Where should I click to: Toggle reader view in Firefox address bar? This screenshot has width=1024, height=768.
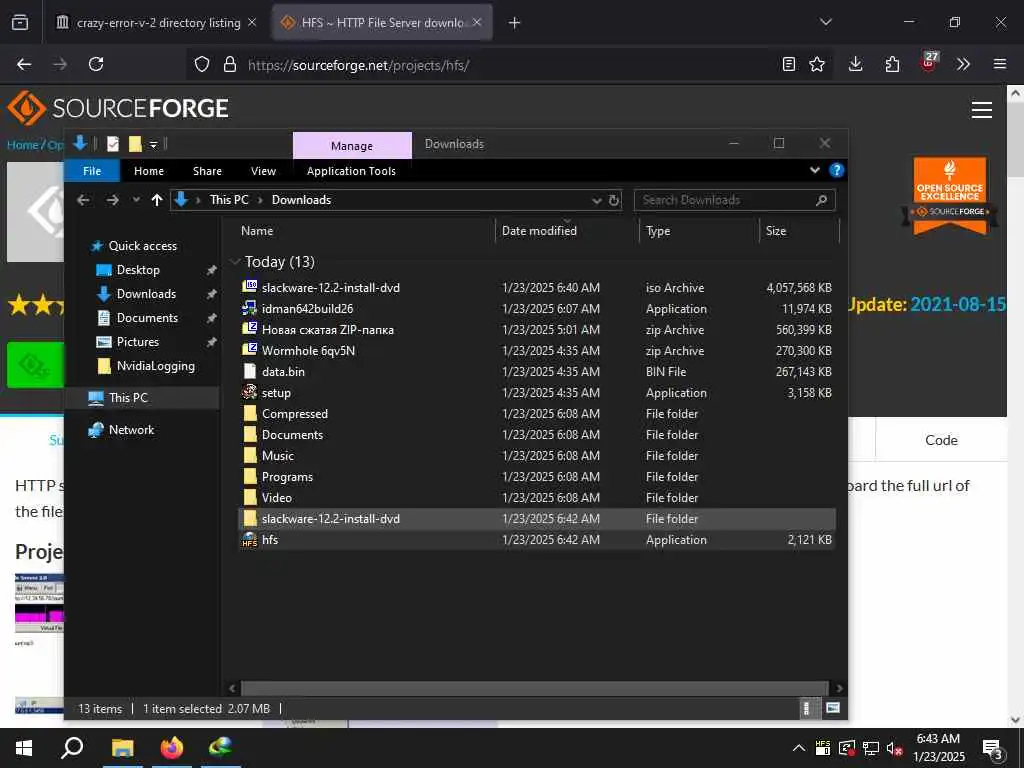click(789, 64)
